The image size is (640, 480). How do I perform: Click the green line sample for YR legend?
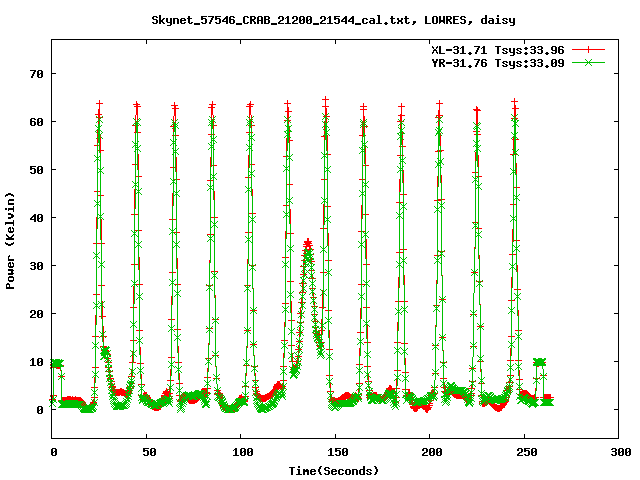click(588, 62)
